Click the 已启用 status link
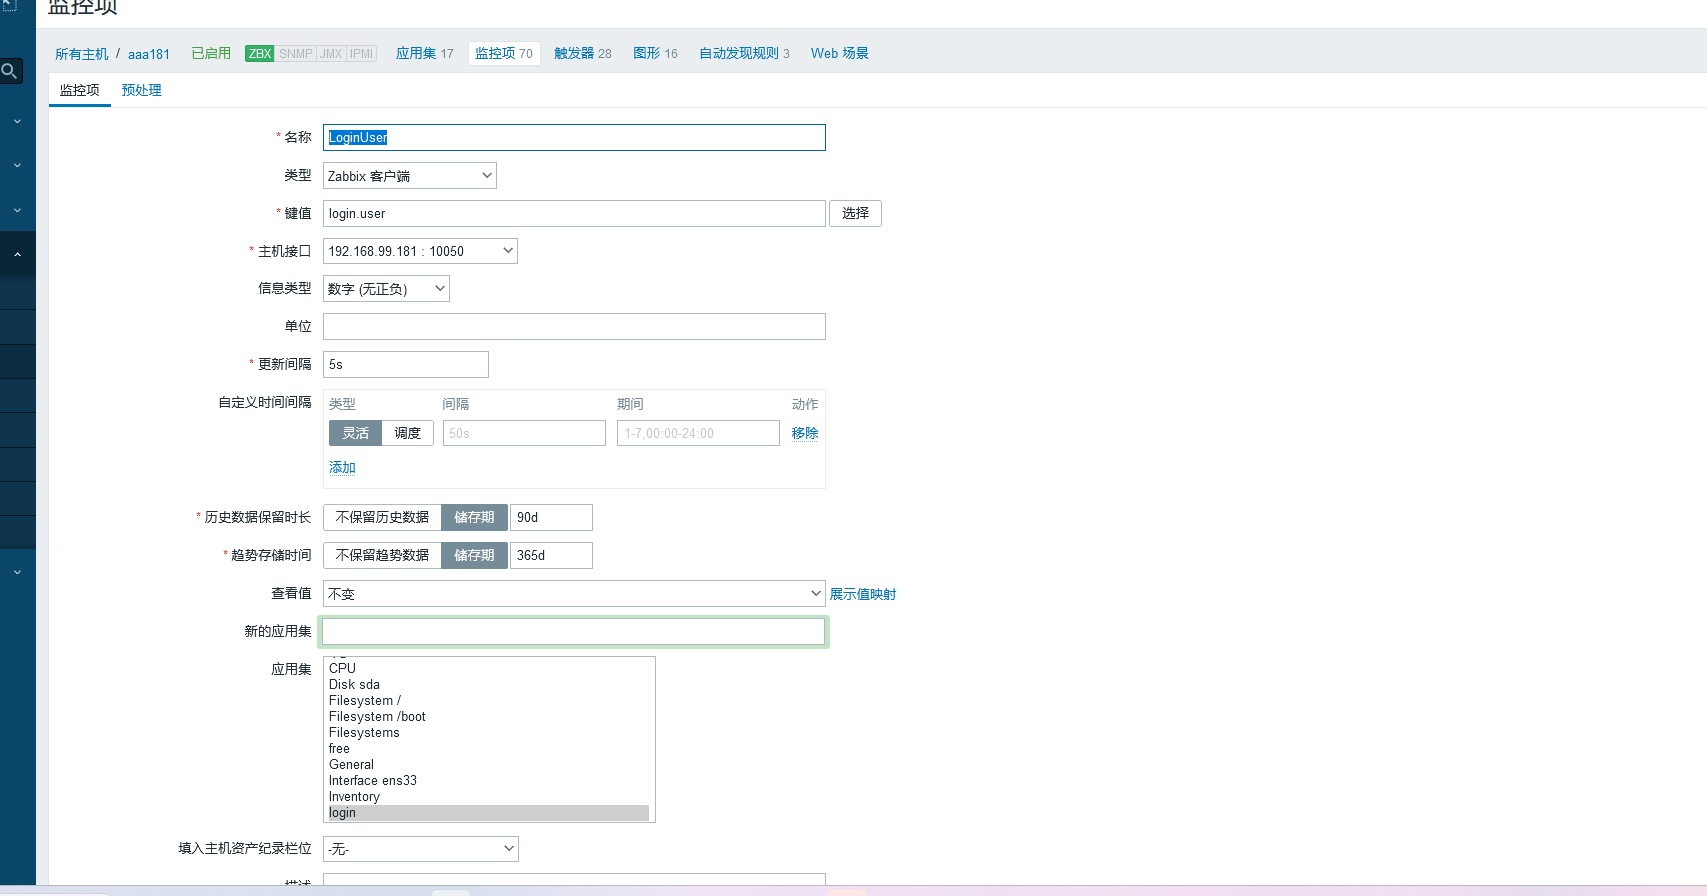Viewport: 1707px width, 896px height. point(211,54)
